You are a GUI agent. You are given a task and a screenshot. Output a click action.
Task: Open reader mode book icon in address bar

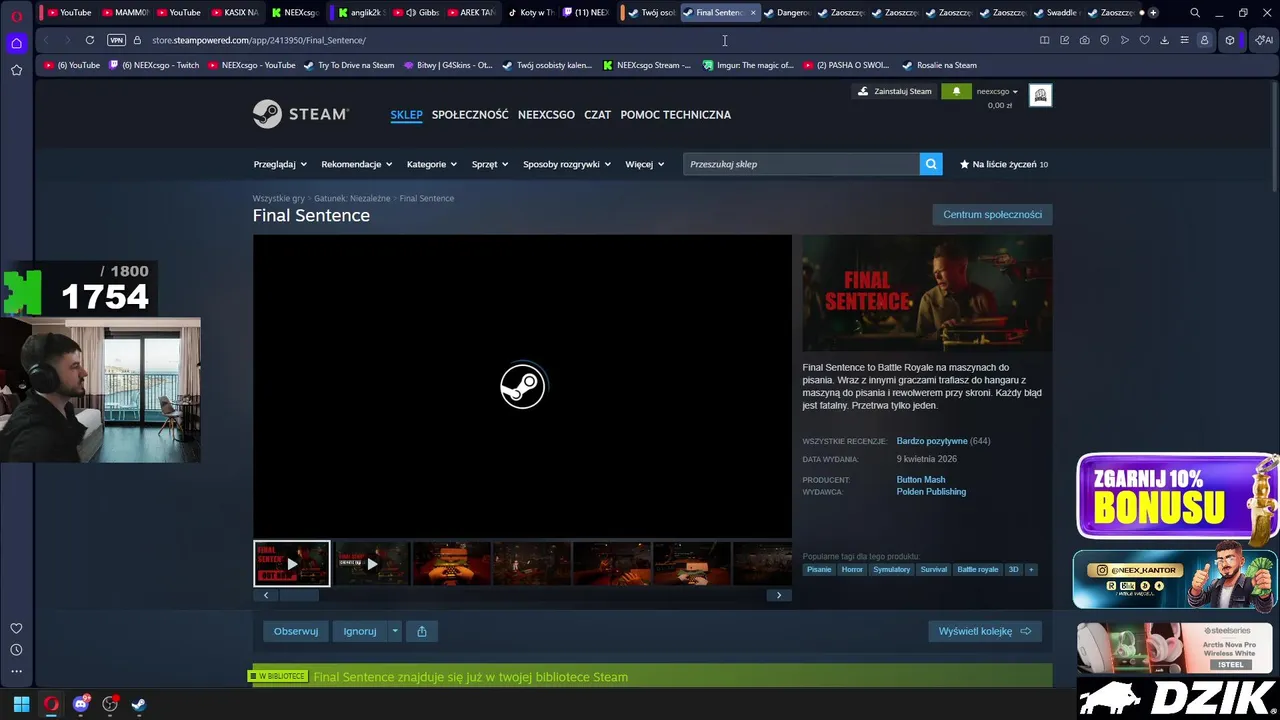[1044, 40]
